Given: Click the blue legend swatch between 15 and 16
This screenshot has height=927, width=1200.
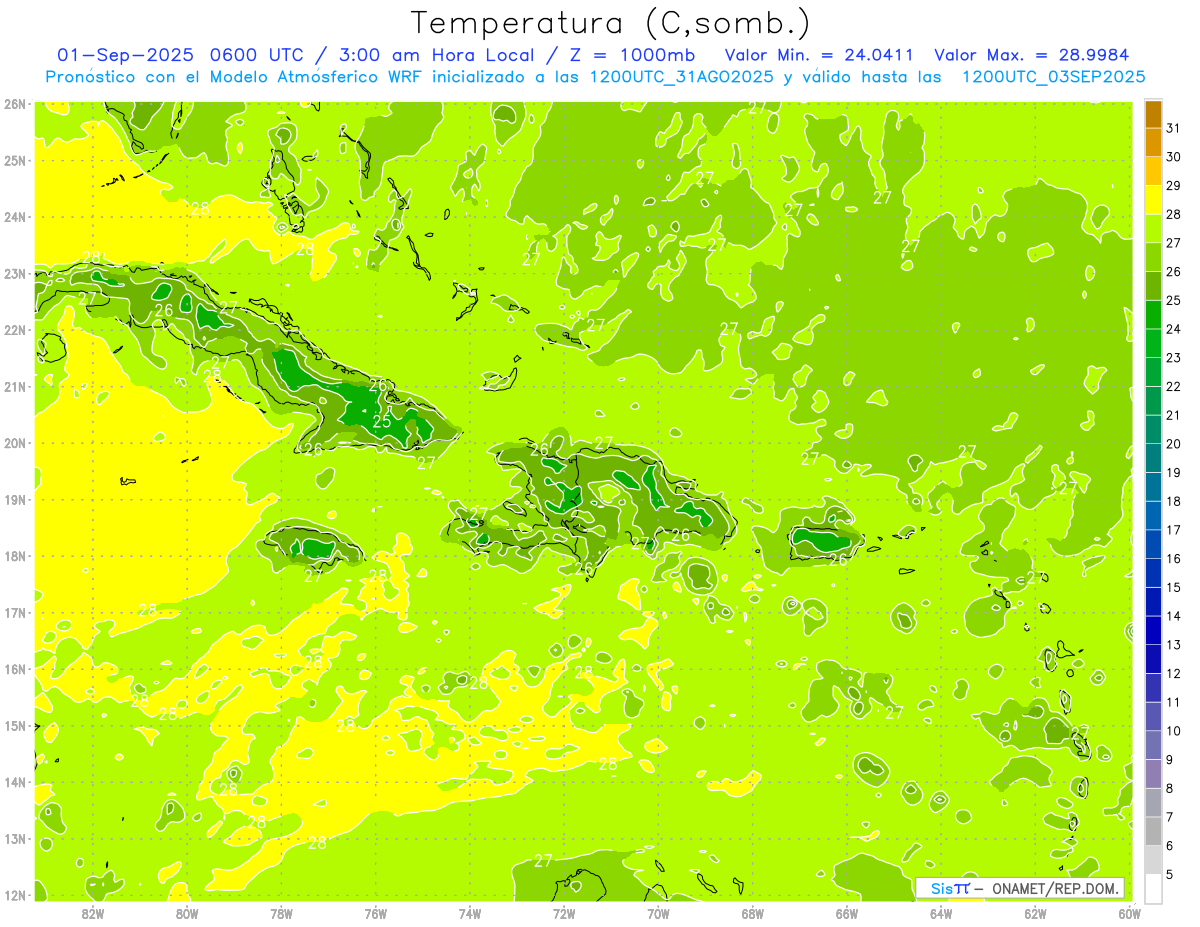Looking at the screenshot, I should (1154, 573).
